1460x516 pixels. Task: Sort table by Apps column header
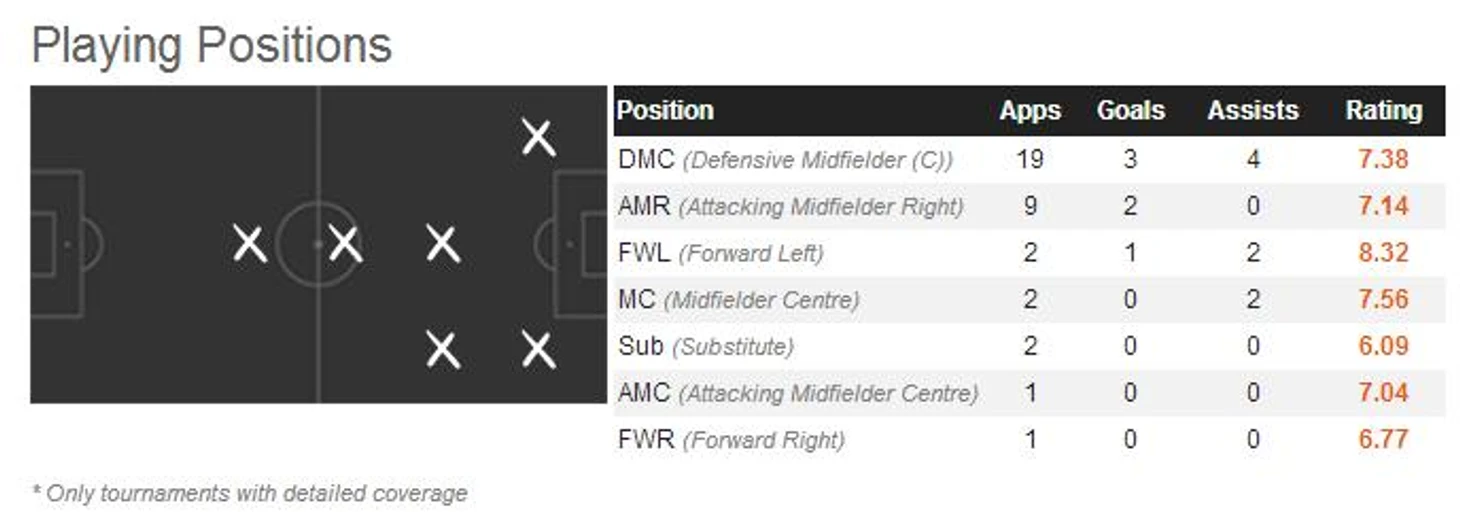1030,110
